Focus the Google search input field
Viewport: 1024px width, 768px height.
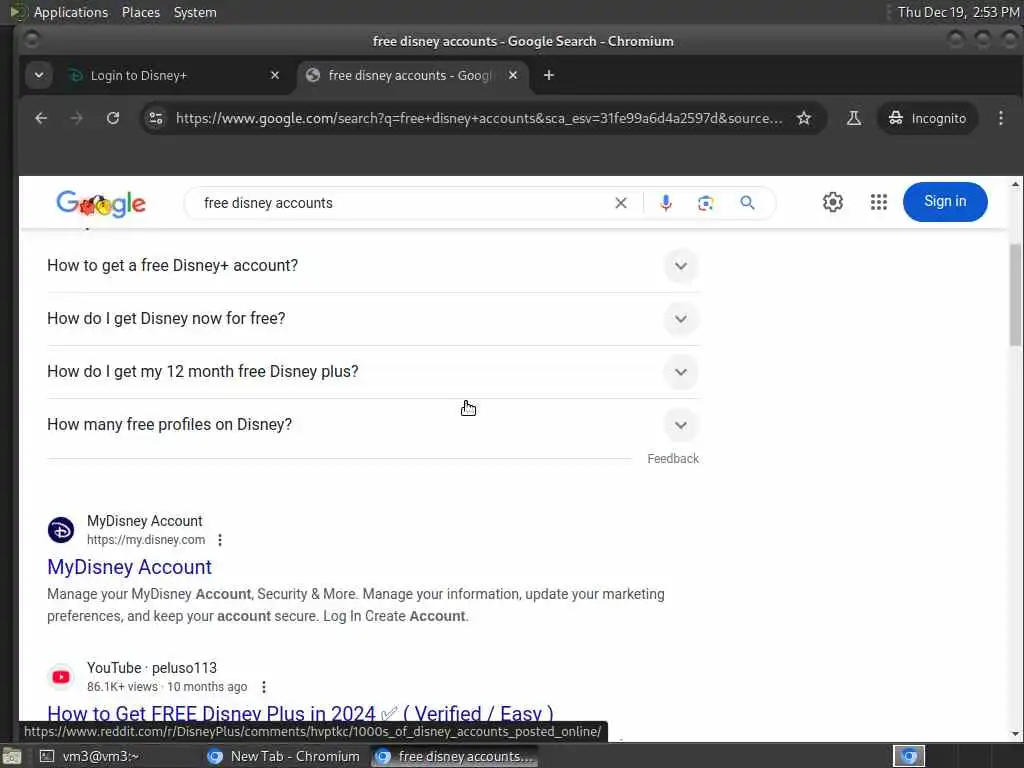click(x=405, y=203)
